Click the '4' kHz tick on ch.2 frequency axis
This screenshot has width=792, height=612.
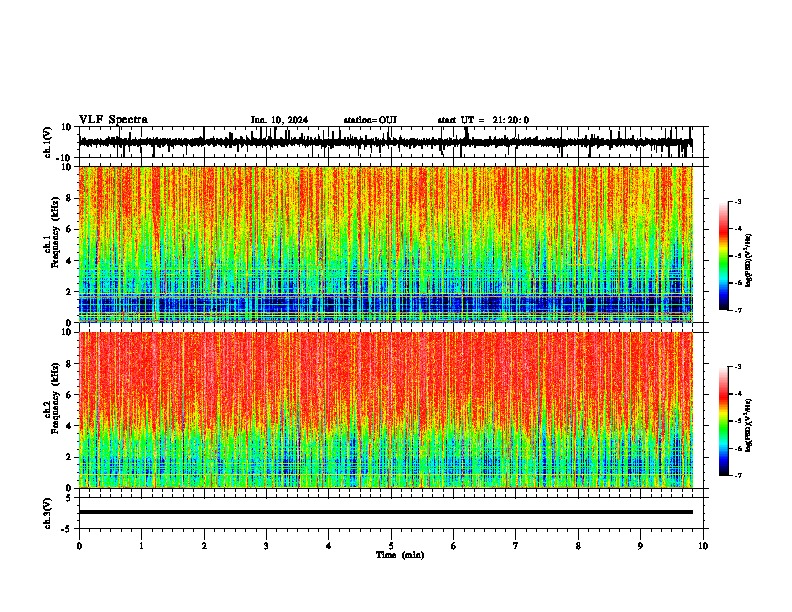[x=70, y=426]
